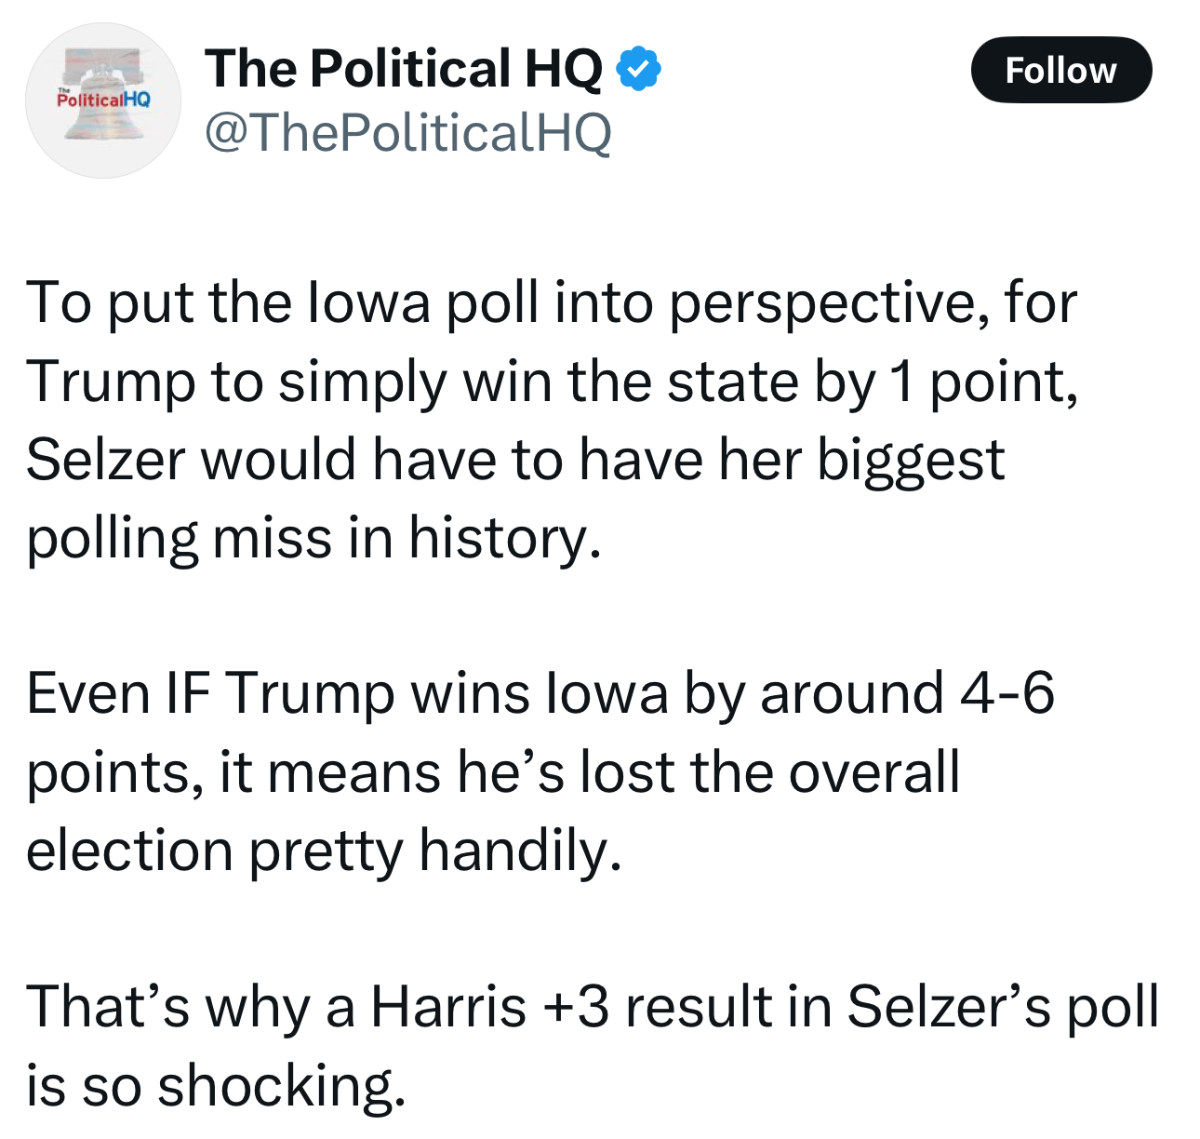
Task: Click the line starting with "Even IF Trump"
Action: click(540, 693)
